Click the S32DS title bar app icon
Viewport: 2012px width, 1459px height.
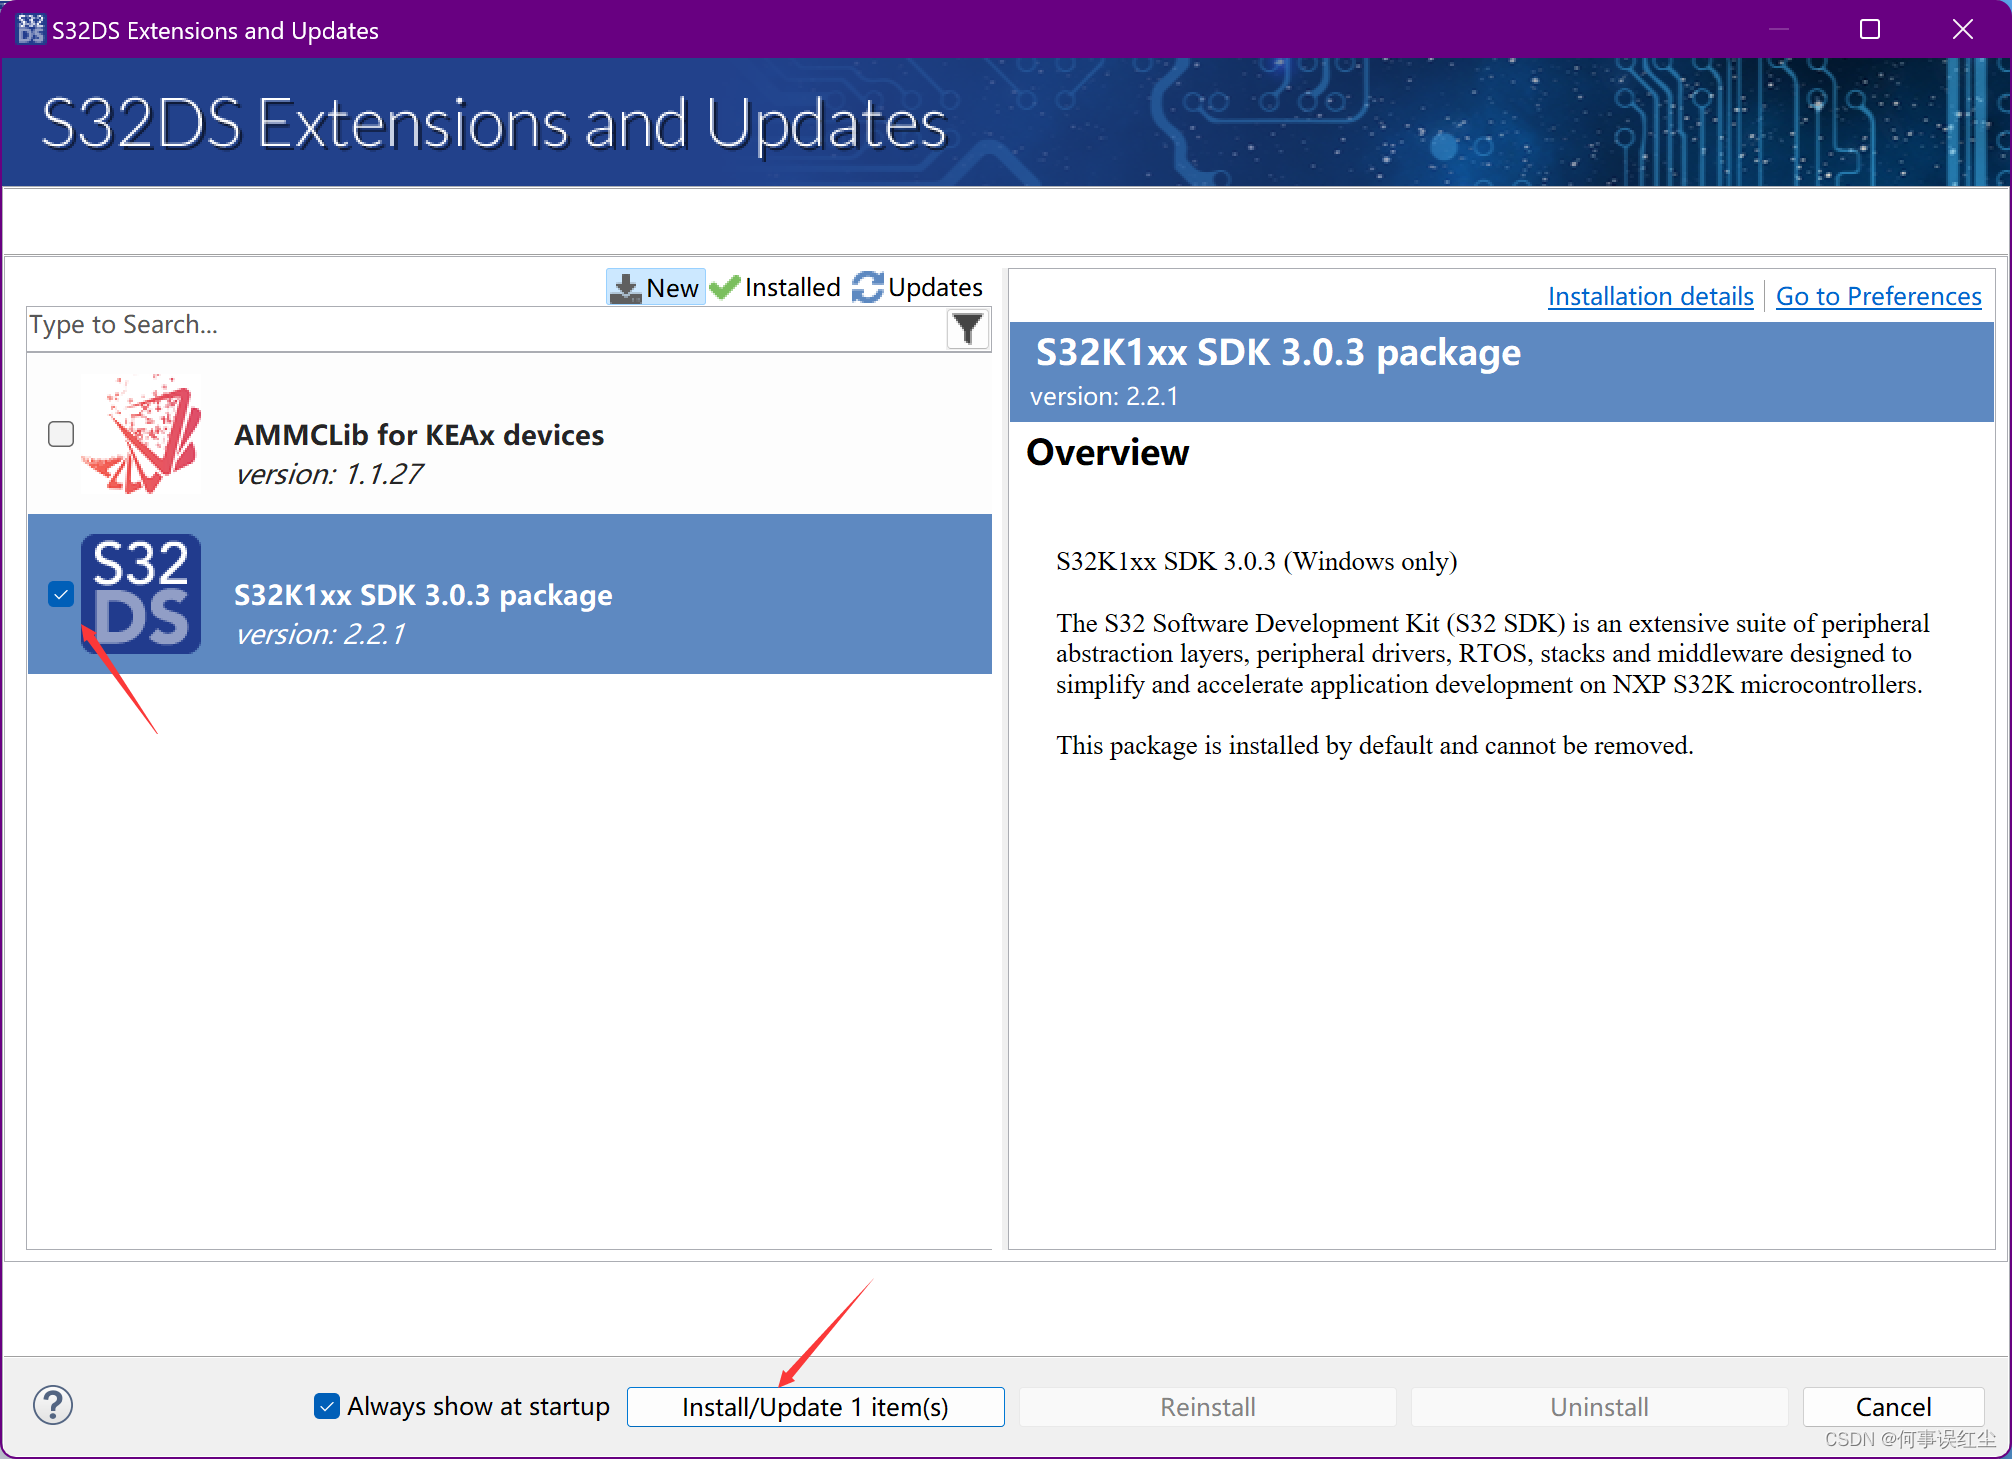30,29
